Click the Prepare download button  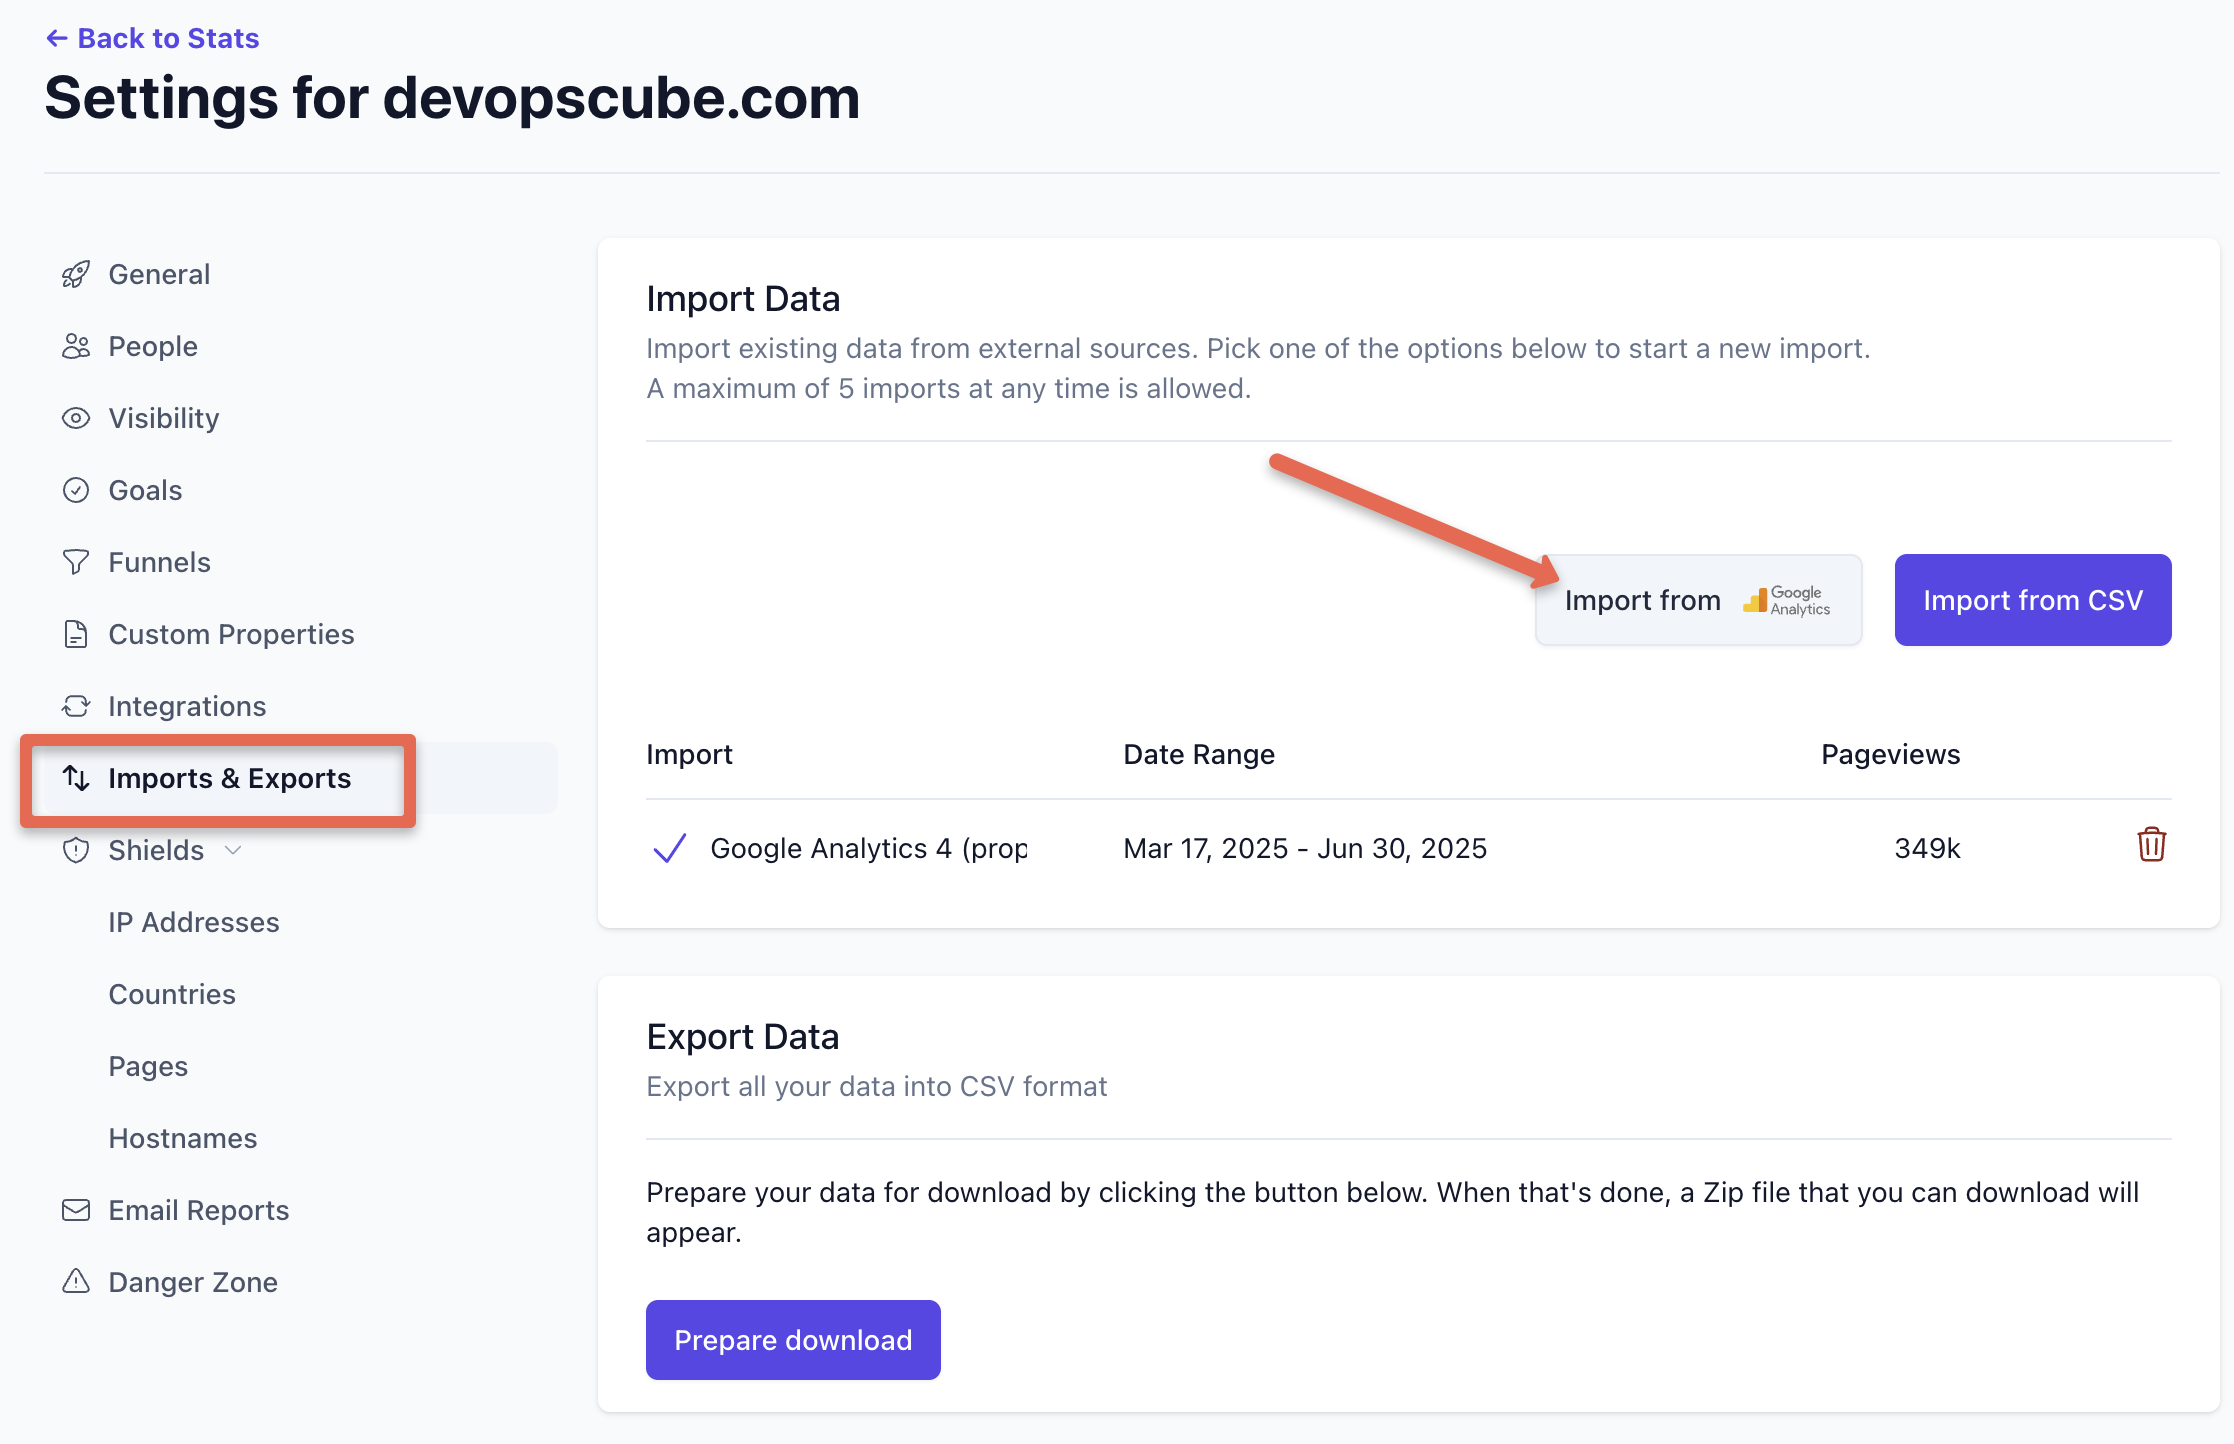792,1340
